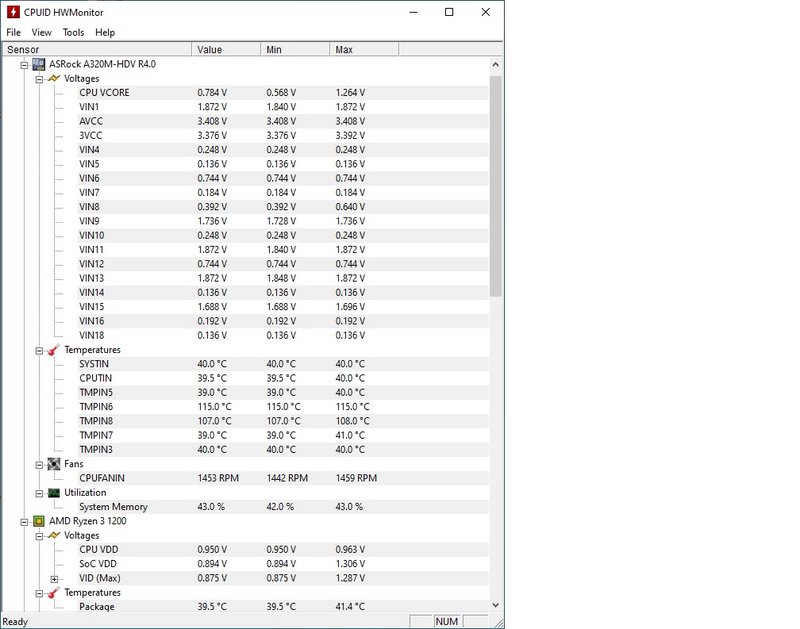The width and height of the screenshot is (800, 629).
Task: Click the 41.4 °C Package max value
Action: coord(350,607)
